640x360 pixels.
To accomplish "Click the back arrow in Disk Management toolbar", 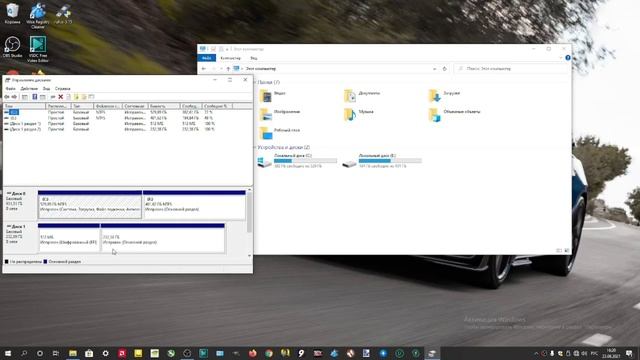I will coord(7,97).
